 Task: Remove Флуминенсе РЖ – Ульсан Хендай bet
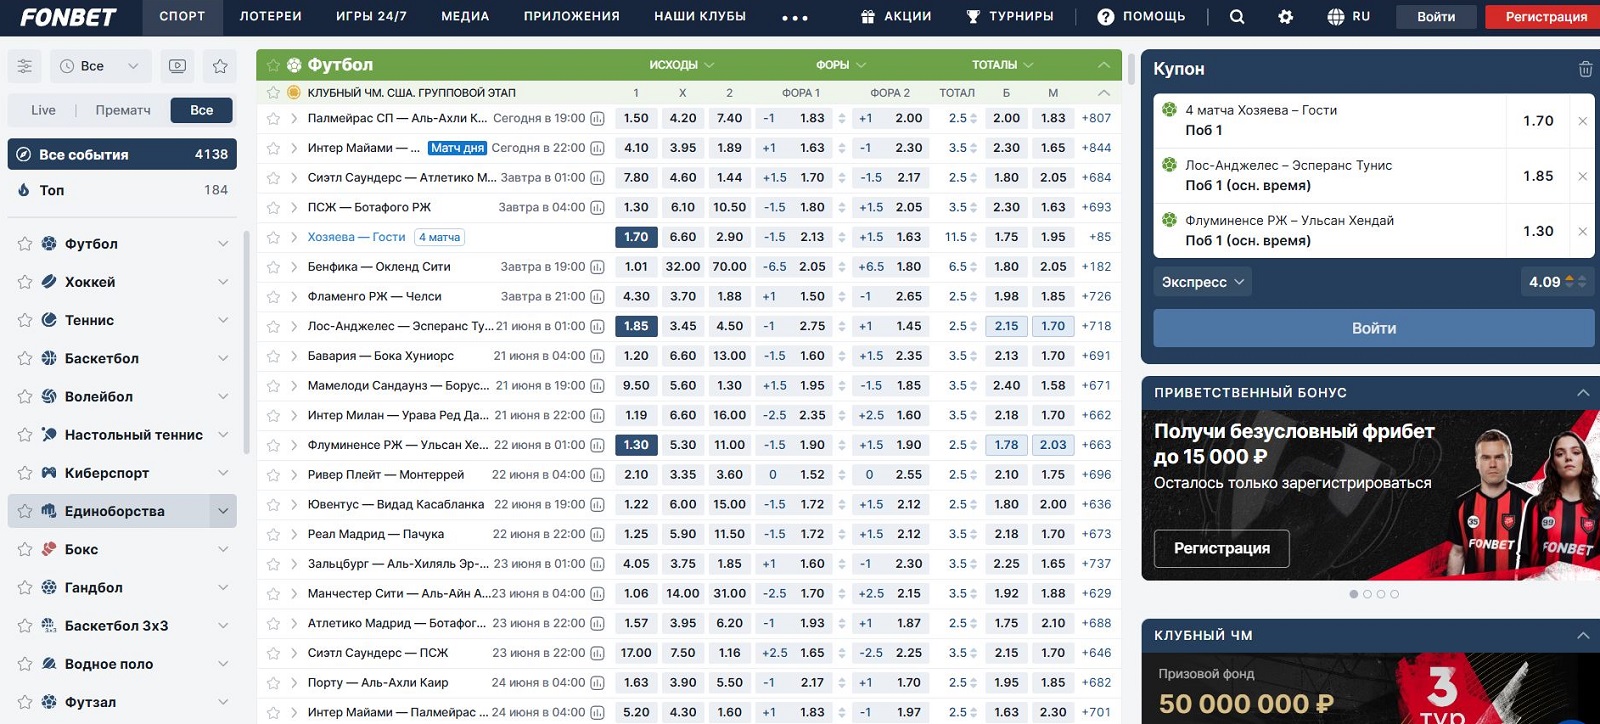tap(1582, 231)
